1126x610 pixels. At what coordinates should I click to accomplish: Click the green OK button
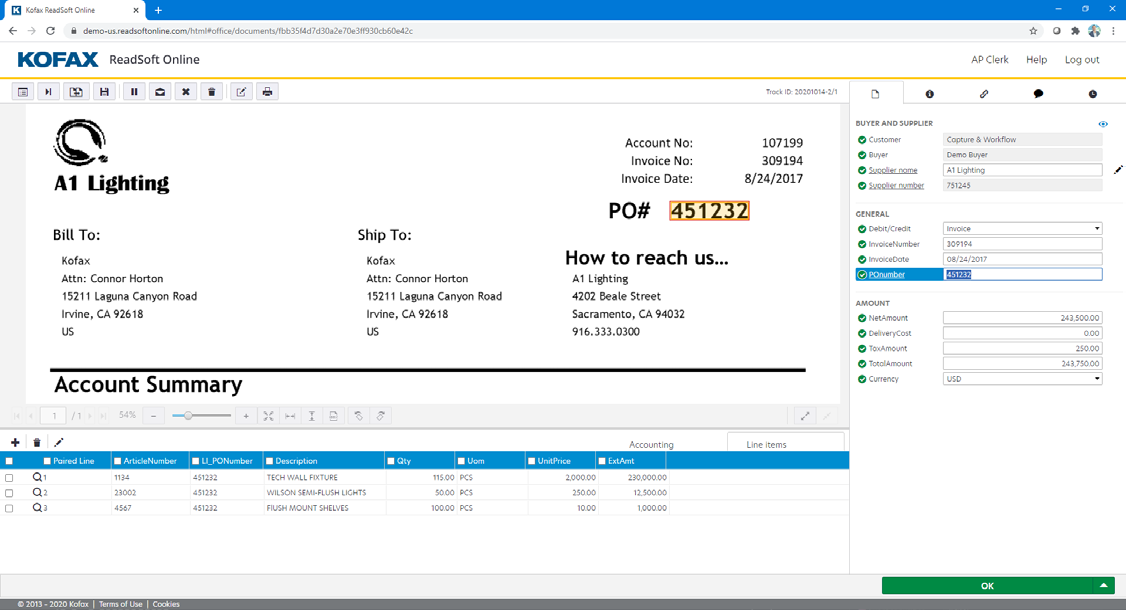point(987,586)
